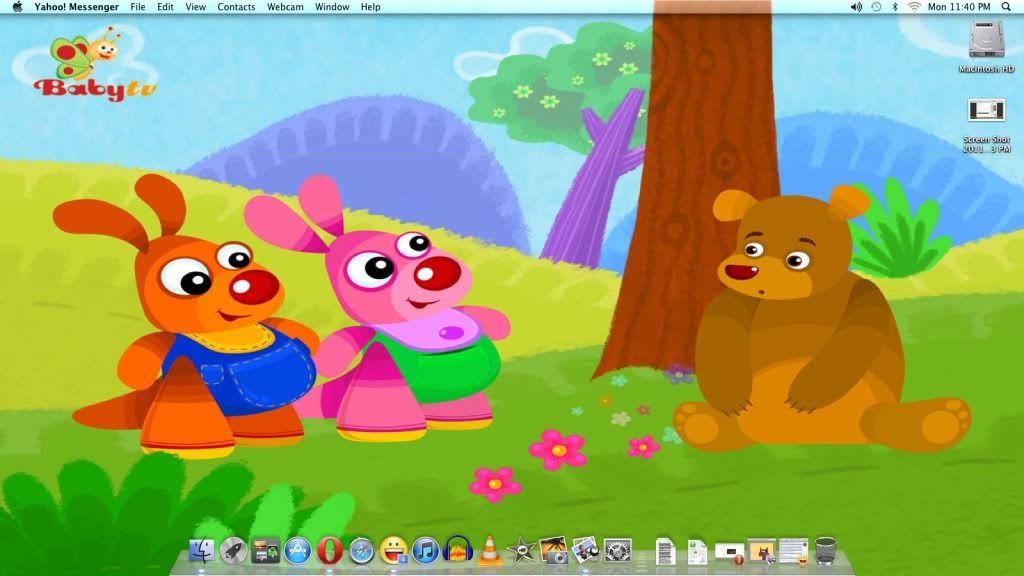Viewport: 1024px width, 576px height.
Task: Restore minimized cat picture window in Dock
Action: pyautogui.click(x=761, y=551)
